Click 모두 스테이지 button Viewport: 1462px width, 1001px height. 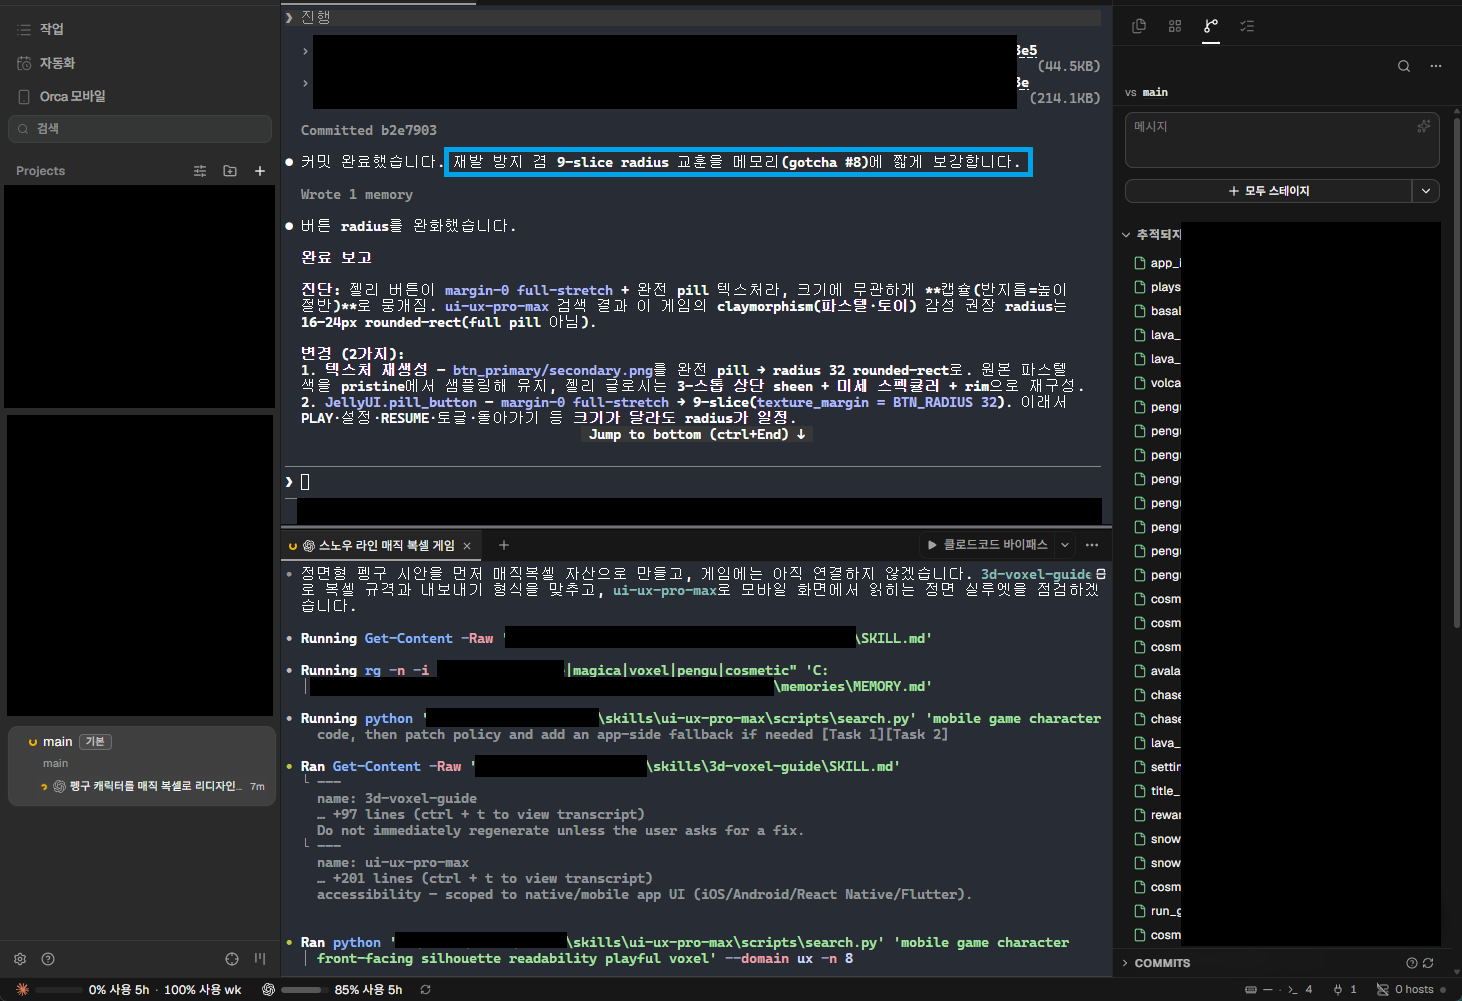coord(1268,191)
